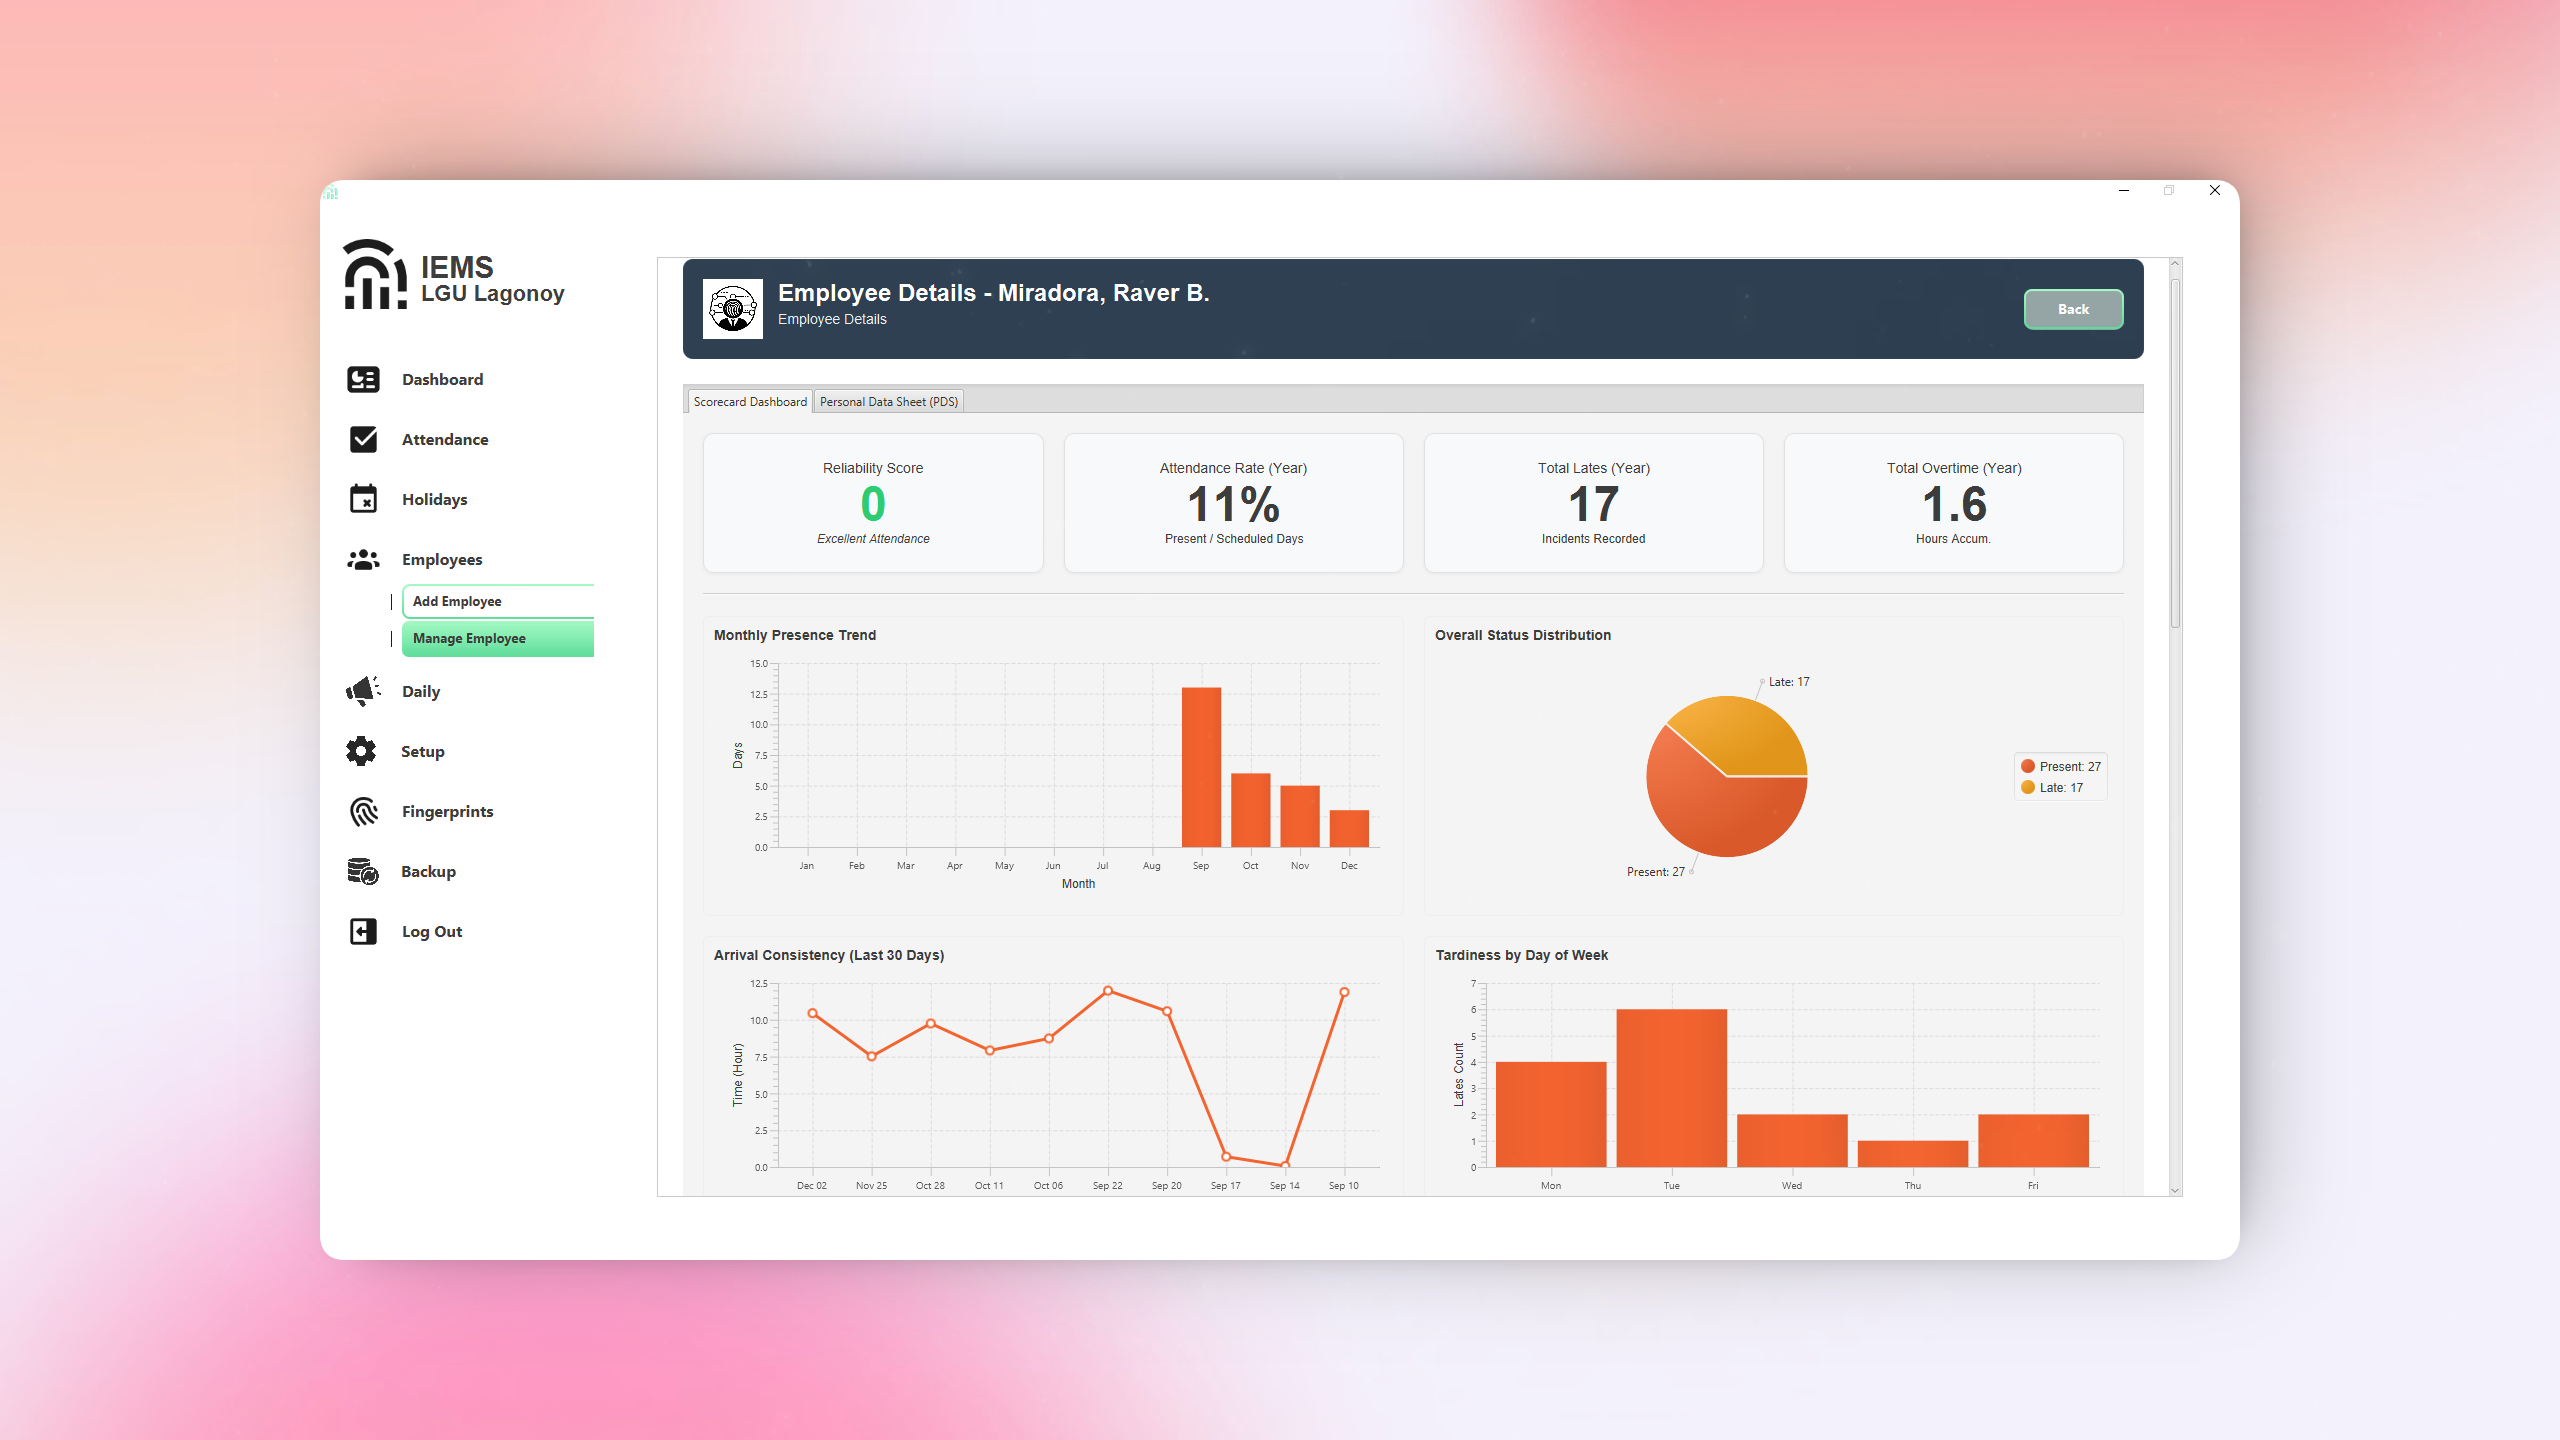Click the Mon bar in Tardiness chart
Image resolution: width=2560 pixels, height=1440 pixels.
tap(1551, 1114)
